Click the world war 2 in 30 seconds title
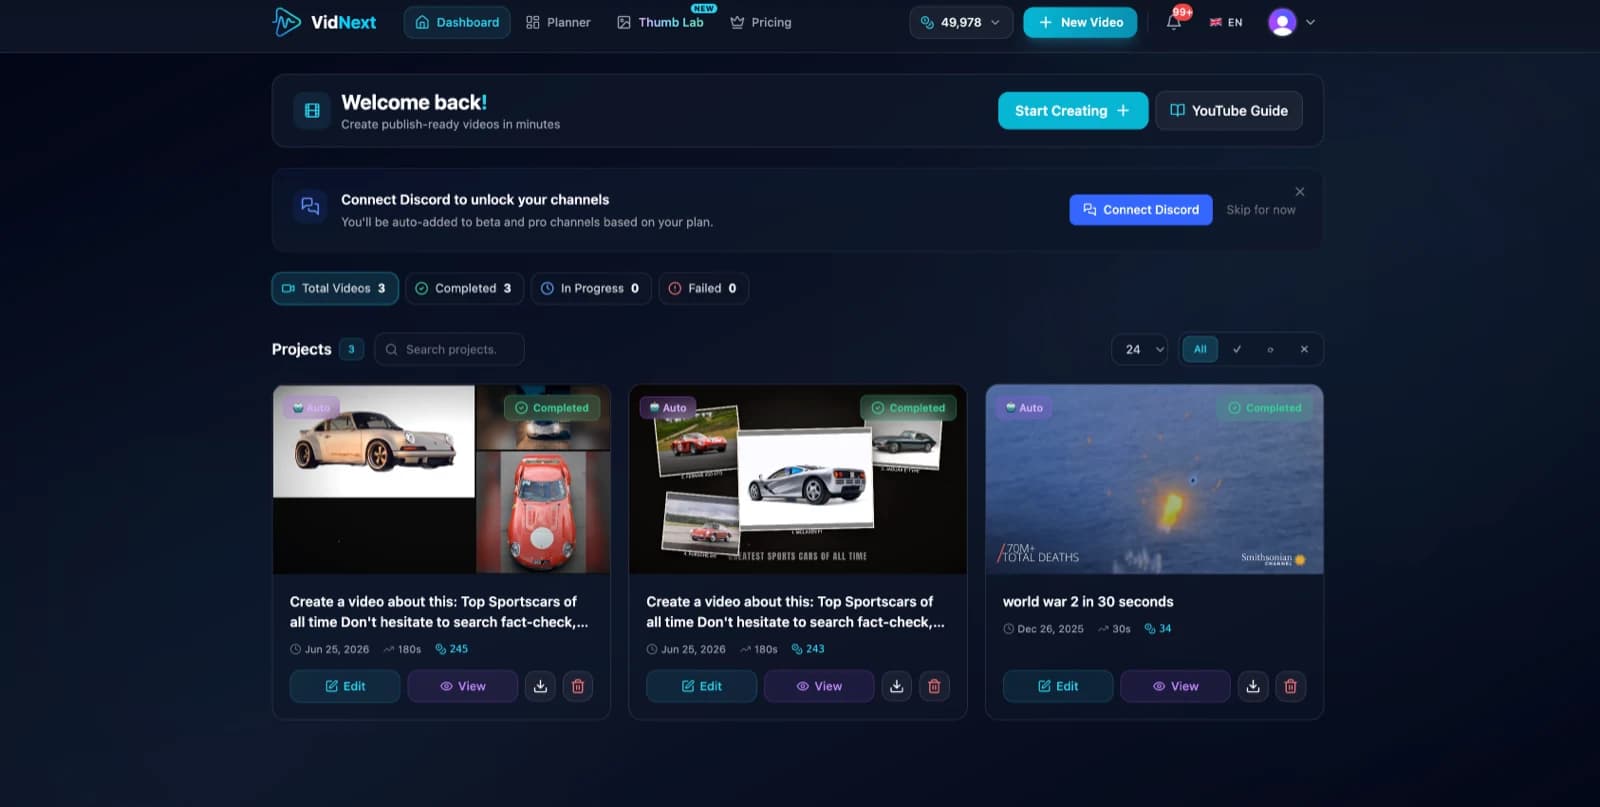The width and height of the screenshot is (1600, 807). [1088, 602]
